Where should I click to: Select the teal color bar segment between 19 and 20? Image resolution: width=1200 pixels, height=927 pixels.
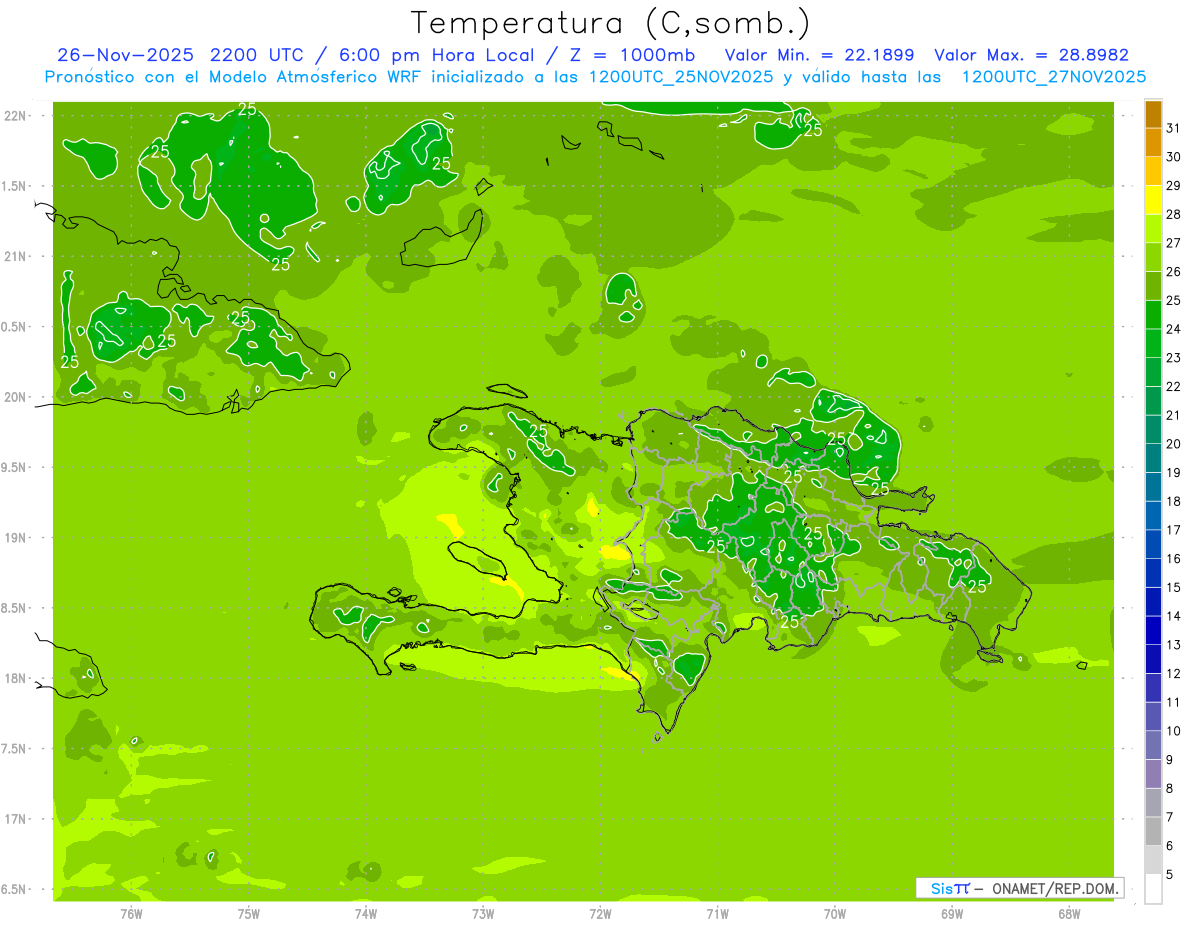click(1153, 459)
